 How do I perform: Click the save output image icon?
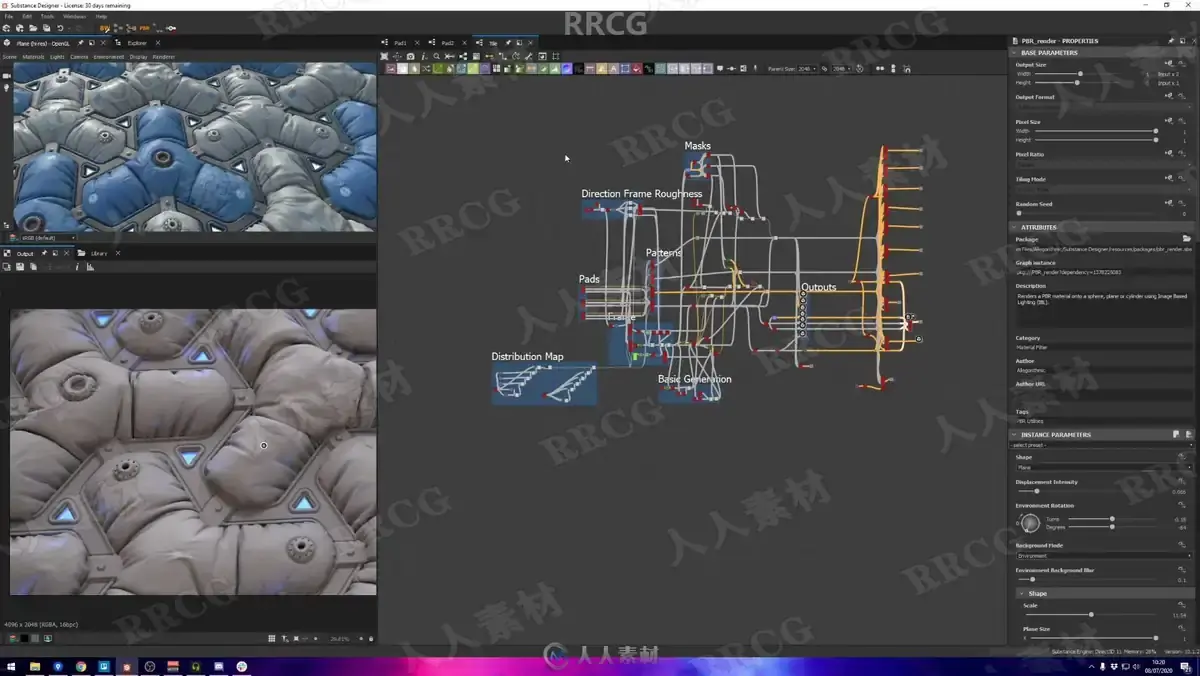point(20,267)
